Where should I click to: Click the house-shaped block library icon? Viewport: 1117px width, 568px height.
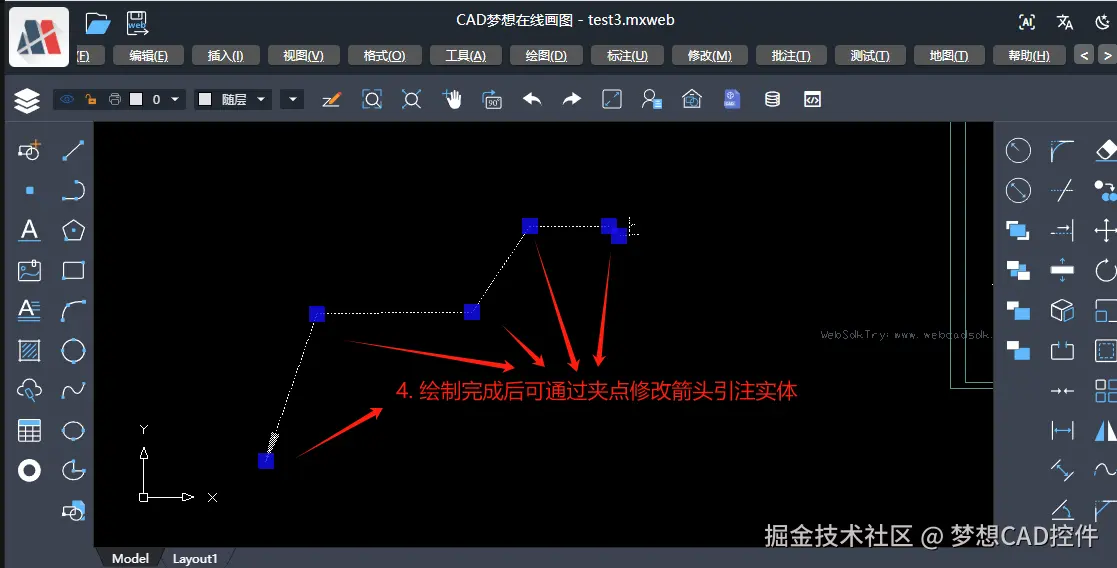point(692,99)
